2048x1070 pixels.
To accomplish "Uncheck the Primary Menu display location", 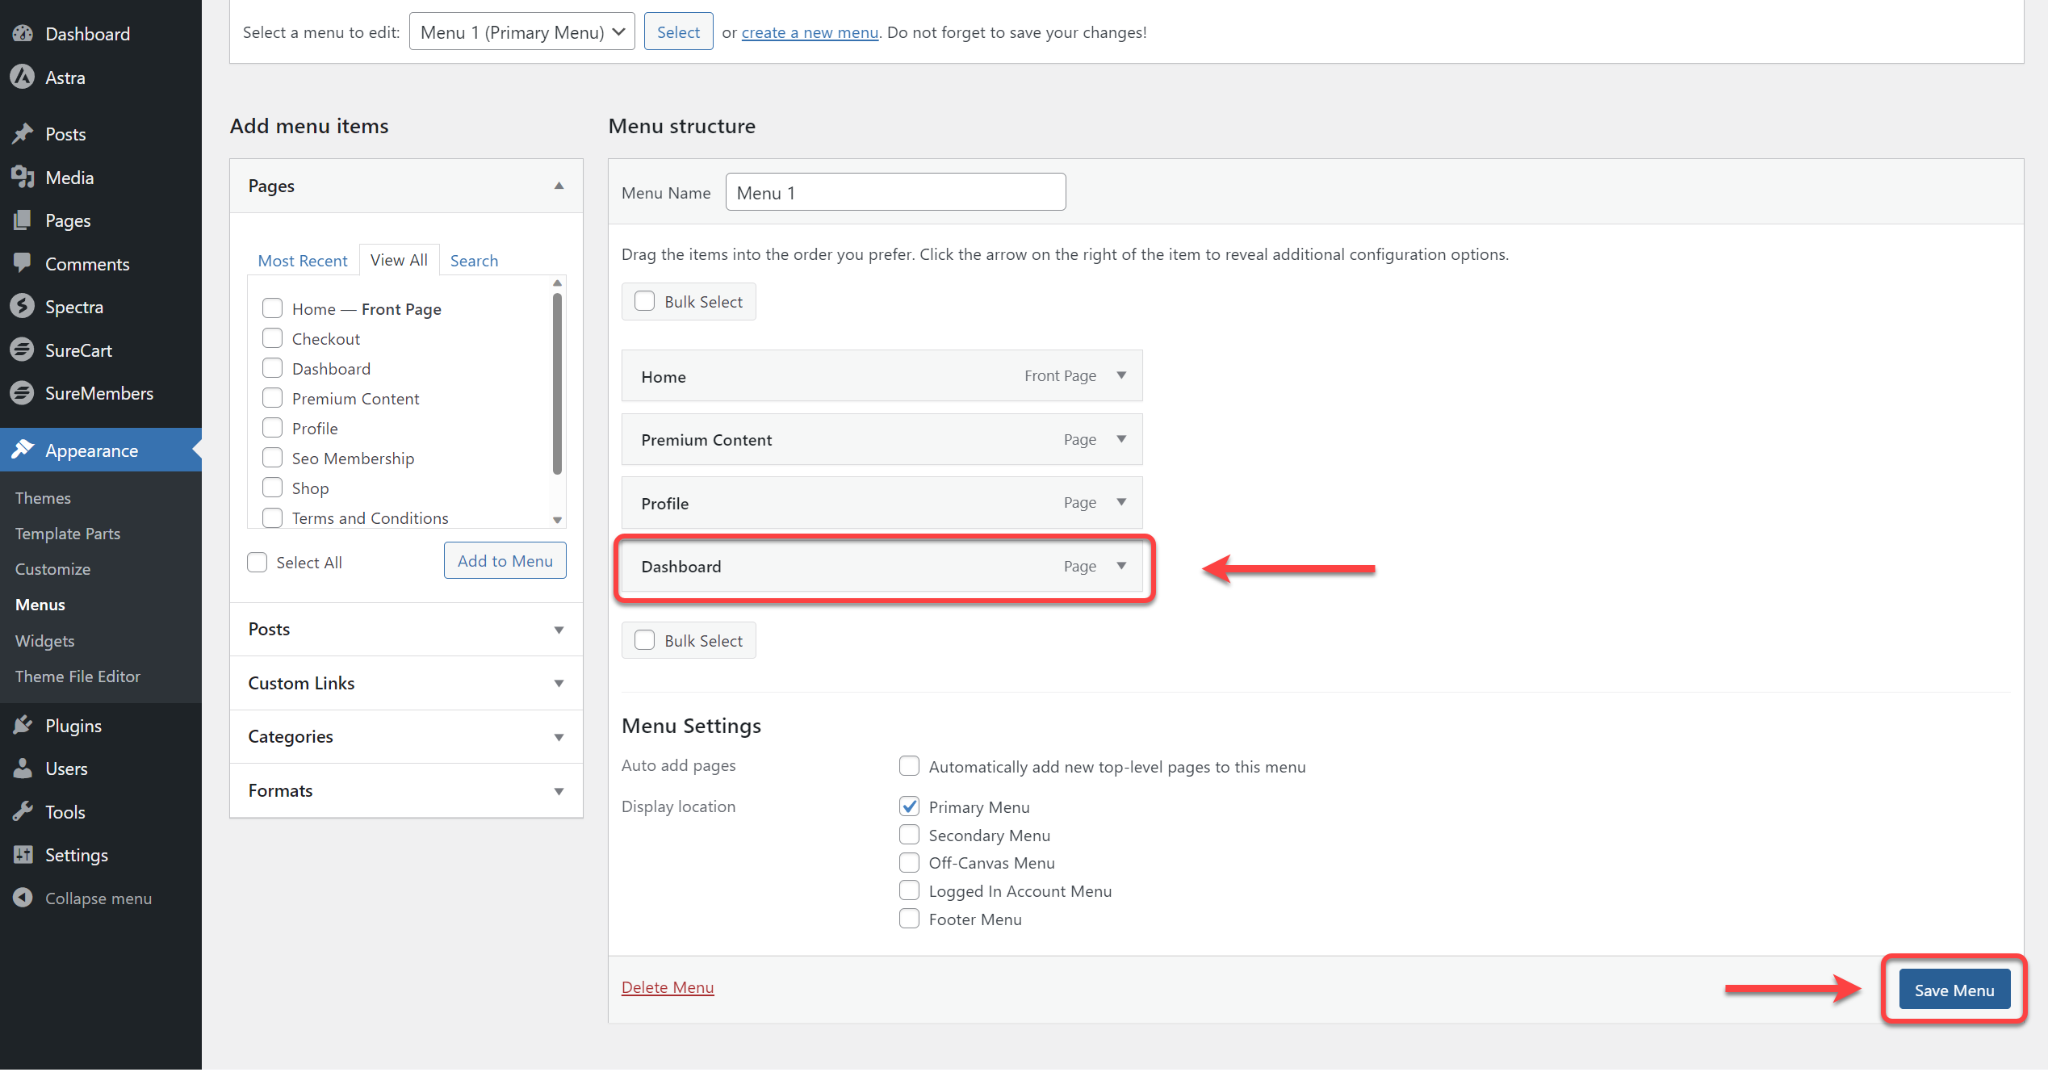I will click(909, 806).
